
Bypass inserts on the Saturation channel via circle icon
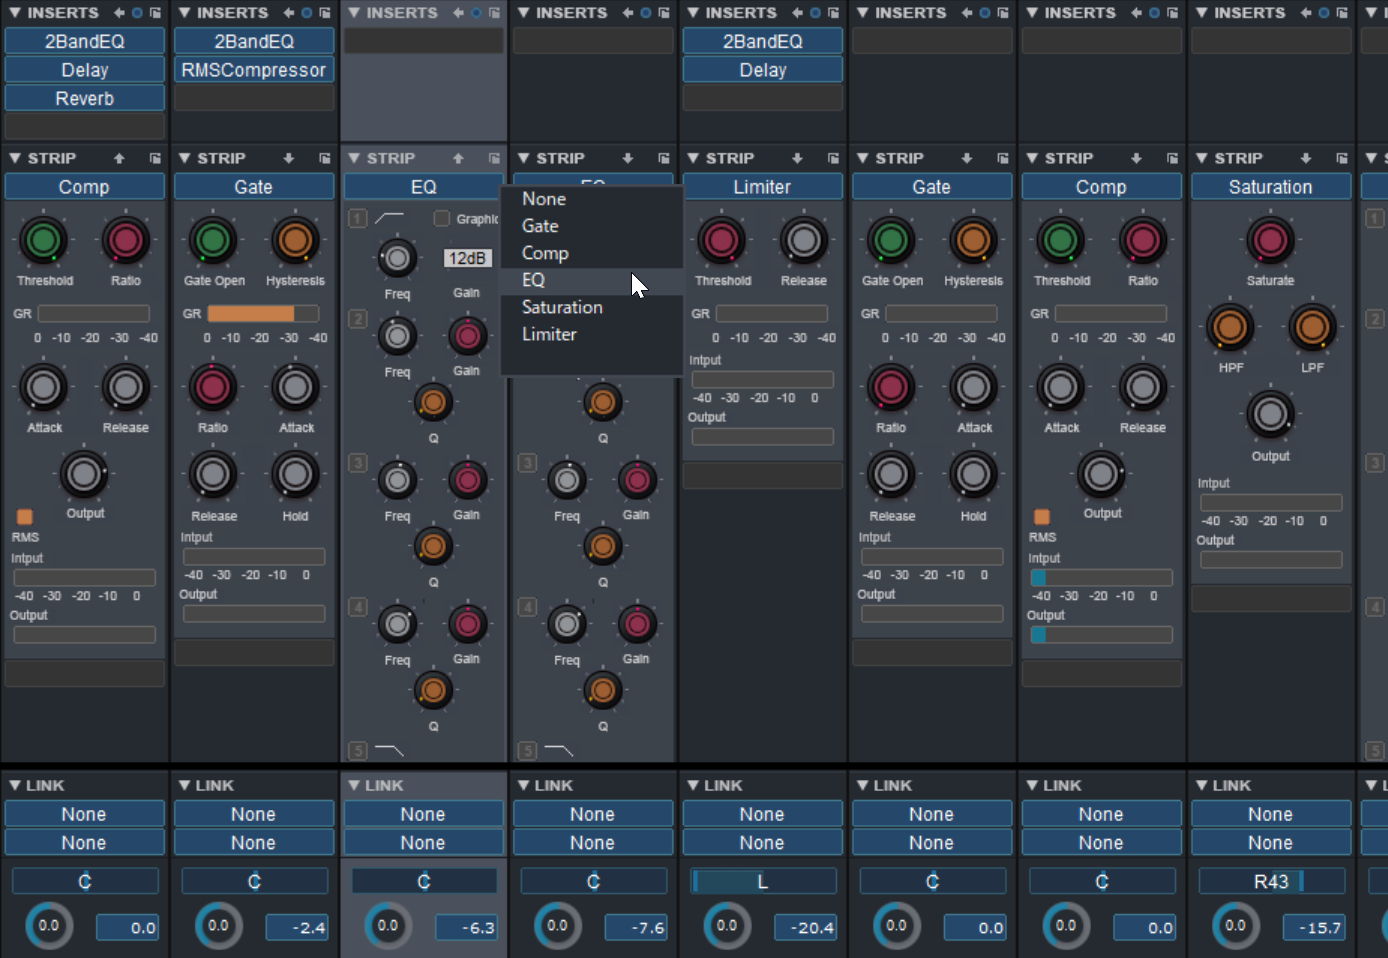(1324, 13)
